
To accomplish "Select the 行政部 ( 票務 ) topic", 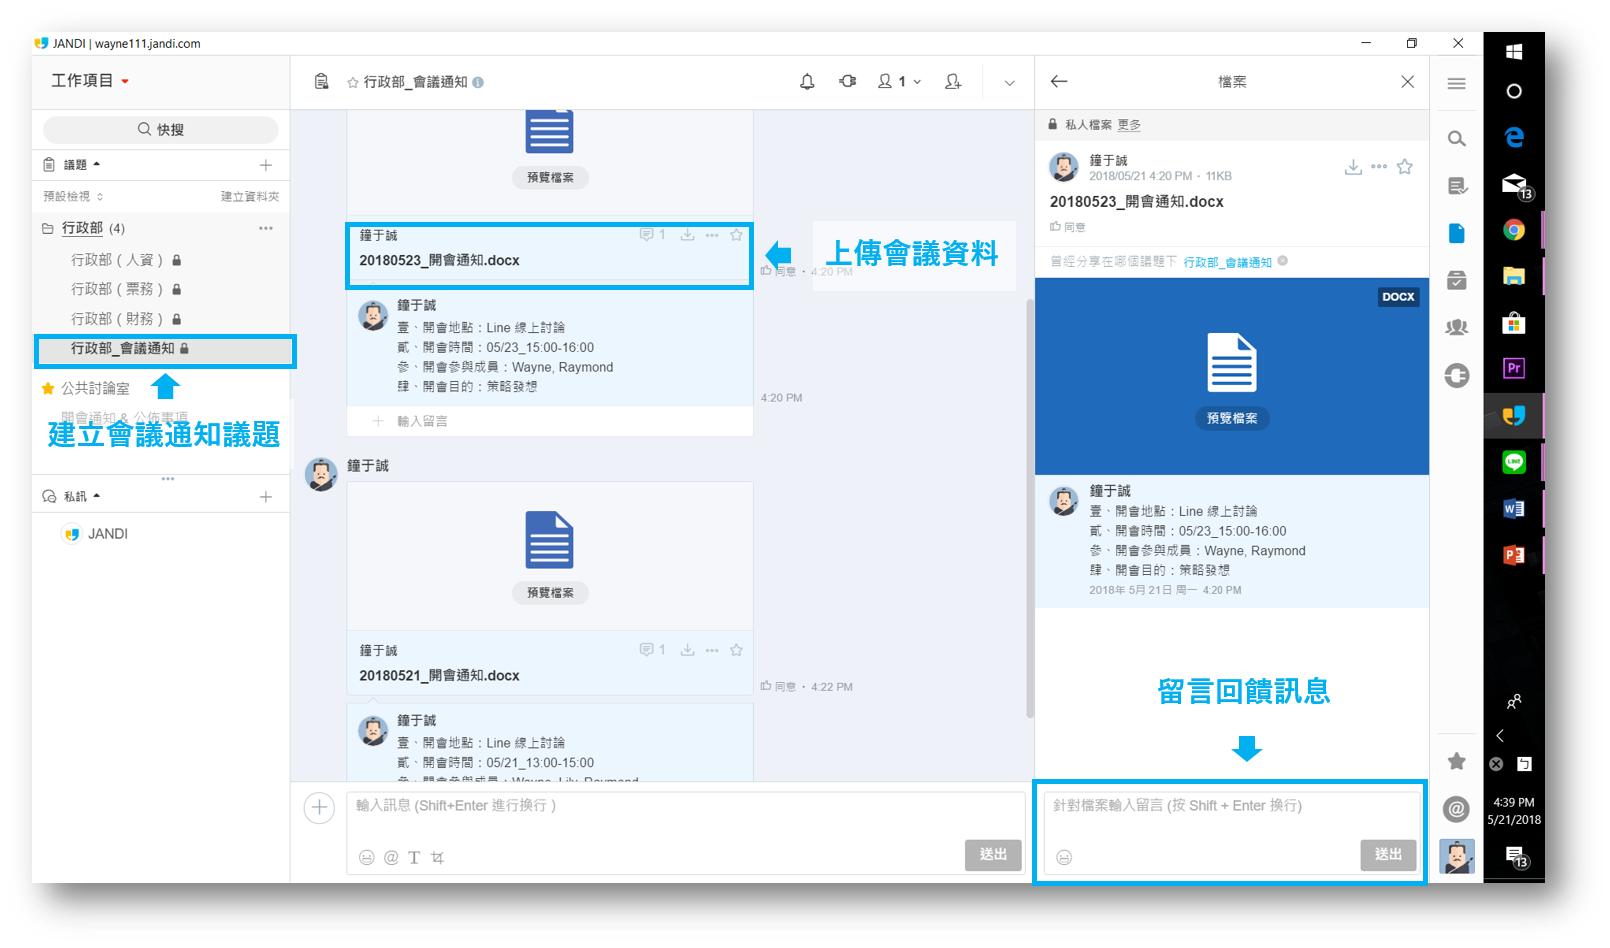I will pos(162,289).
